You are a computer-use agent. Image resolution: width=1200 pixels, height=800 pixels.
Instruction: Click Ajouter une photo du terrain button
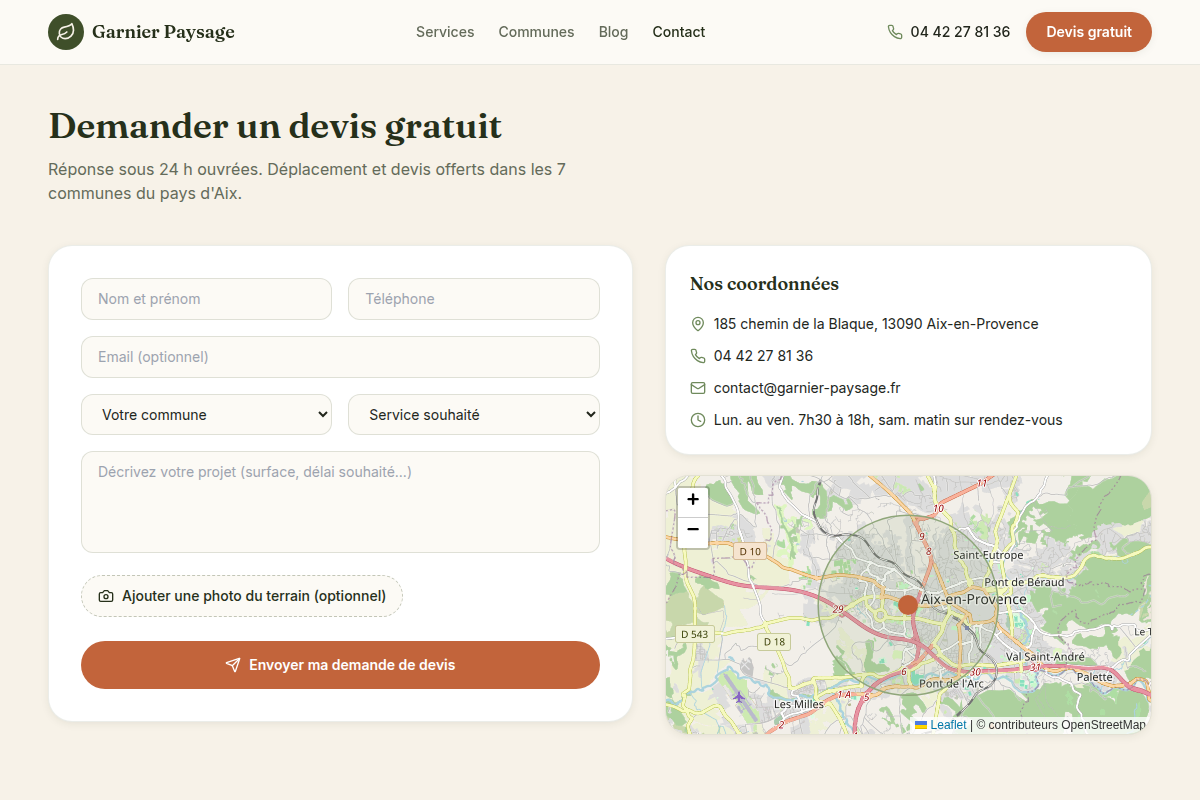[242, 596]
